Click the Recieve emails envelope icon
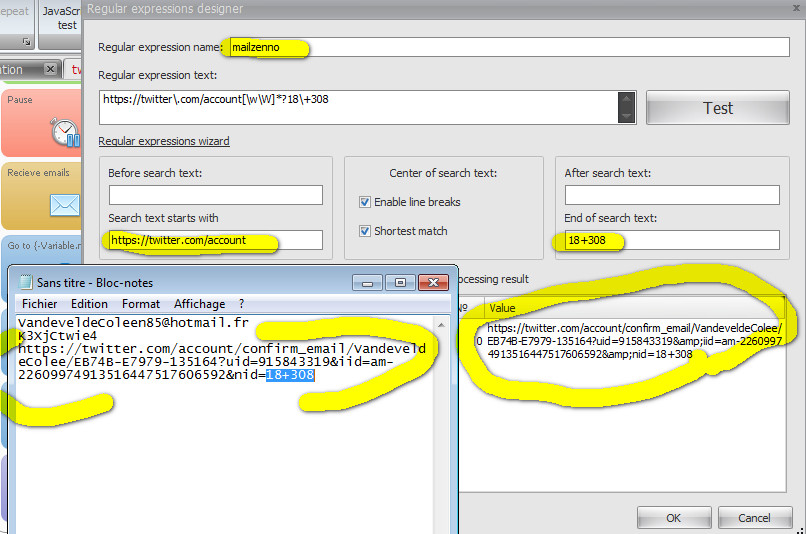Screen dimensions: 806x534 click(x=65, y=205)
